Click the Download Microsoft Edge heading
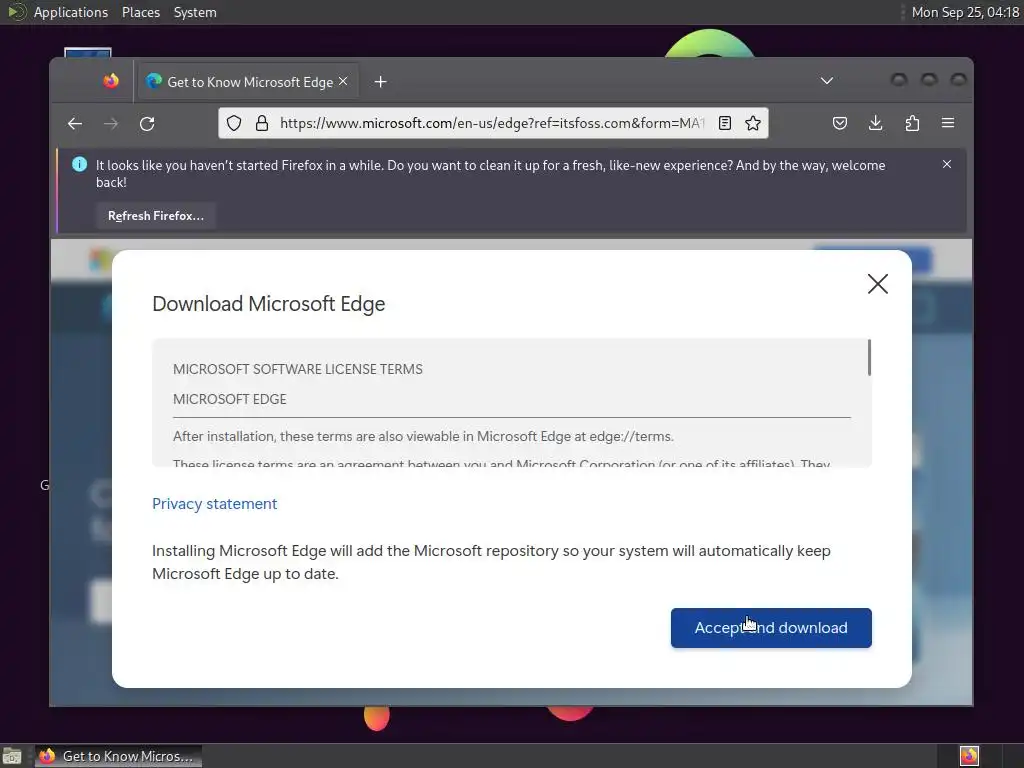Viewport: 1024px width, 768px height. 268,304
